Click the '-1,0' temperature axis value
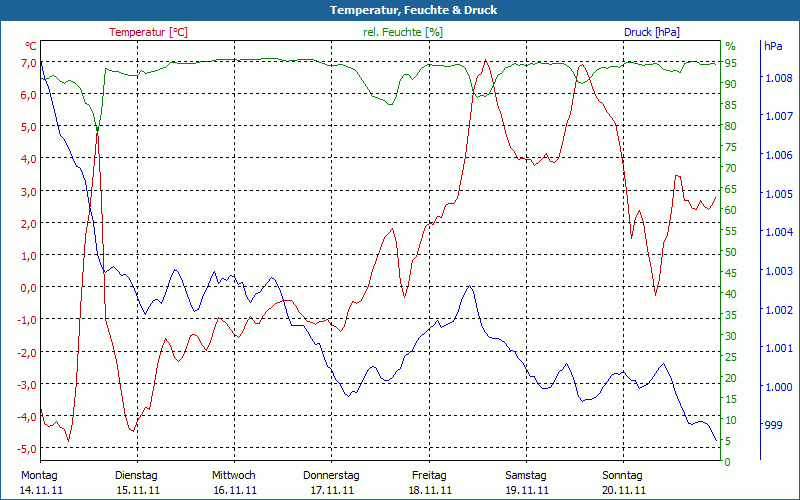This screenshot has width=800, height=500. coord(27,320)
